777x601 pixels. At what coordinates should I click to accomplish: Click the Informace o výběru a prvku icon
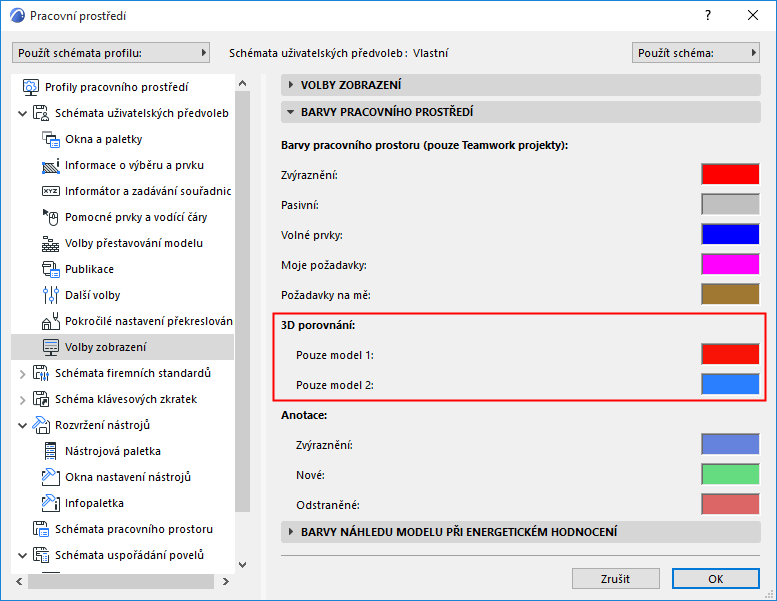[51, 165]
